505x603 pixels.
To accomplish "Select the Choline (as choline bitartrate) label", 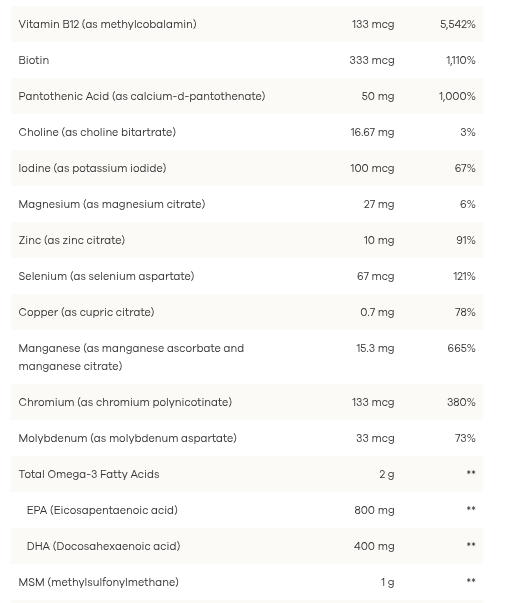I will (x=97, y=132).
